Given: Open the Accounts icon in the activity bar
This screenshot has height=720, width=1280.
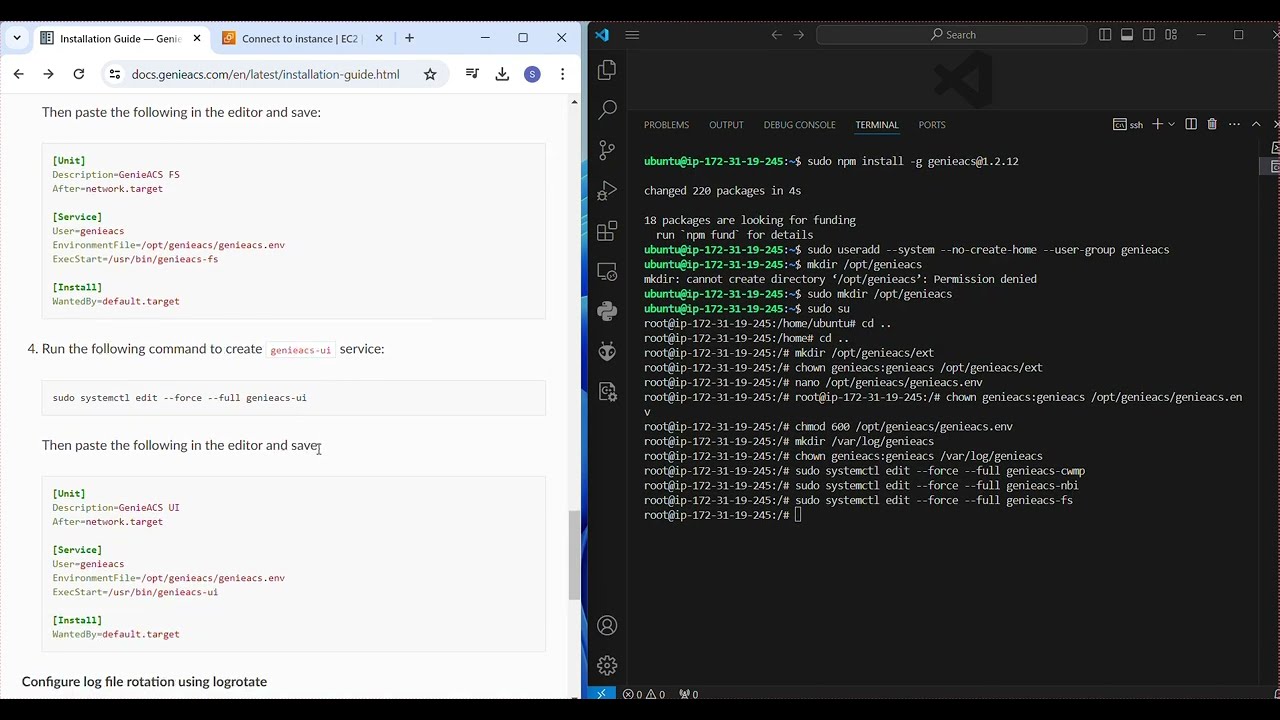Looking at the screenshot, I should [607, 626].
